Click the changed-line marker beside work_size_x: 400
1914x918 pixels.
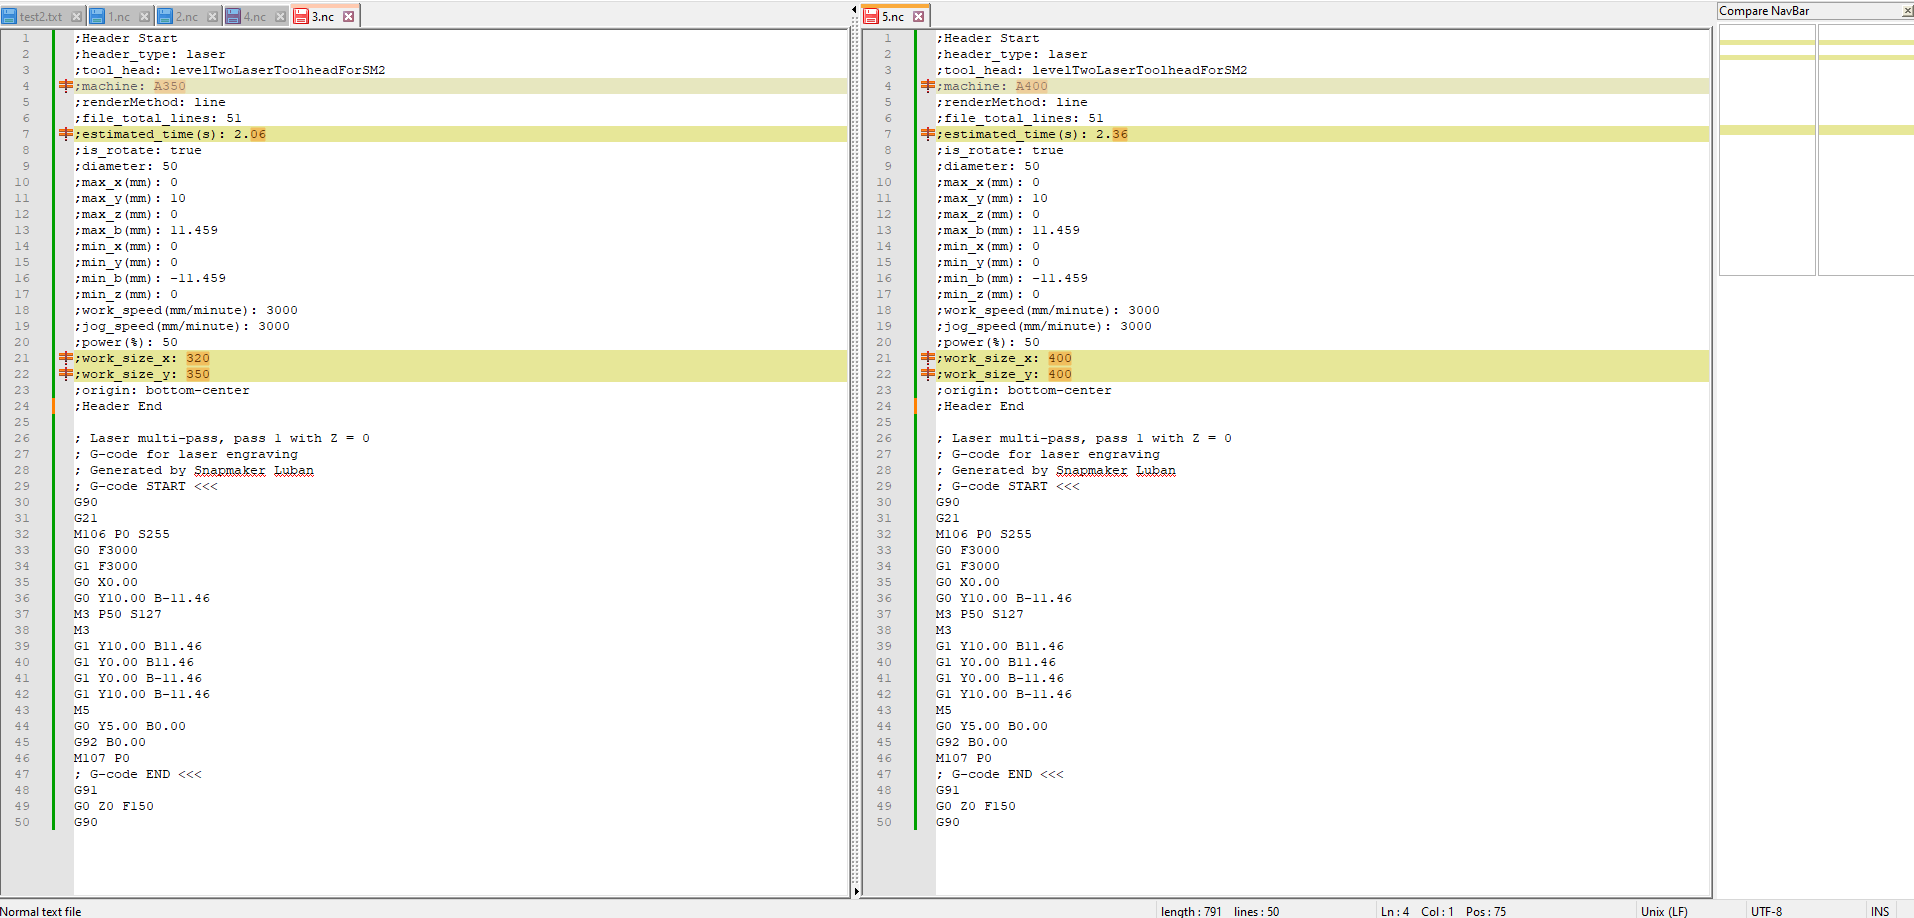click(x=927, y=358)
